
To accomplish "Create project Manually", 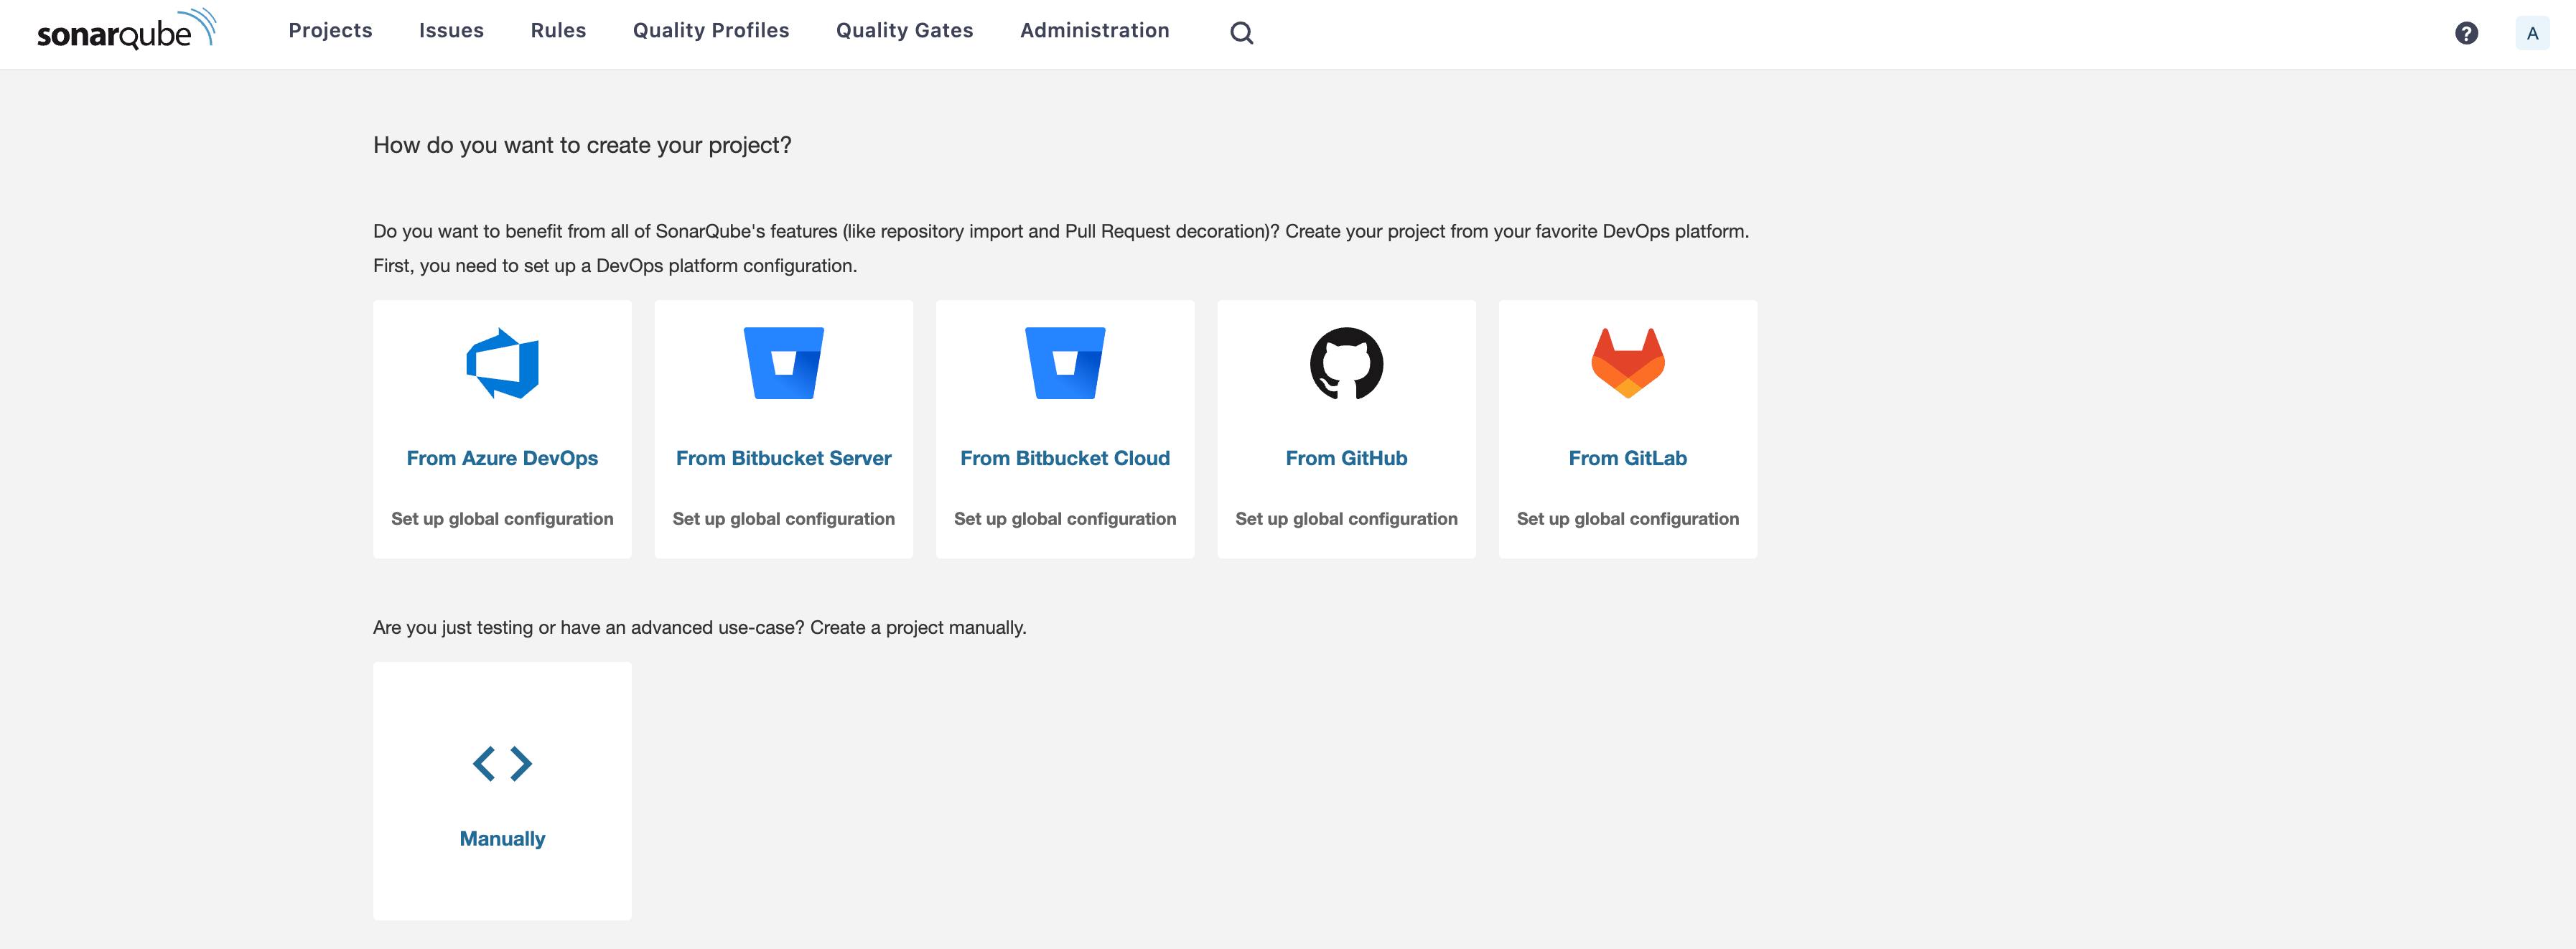I will point(502,839).
